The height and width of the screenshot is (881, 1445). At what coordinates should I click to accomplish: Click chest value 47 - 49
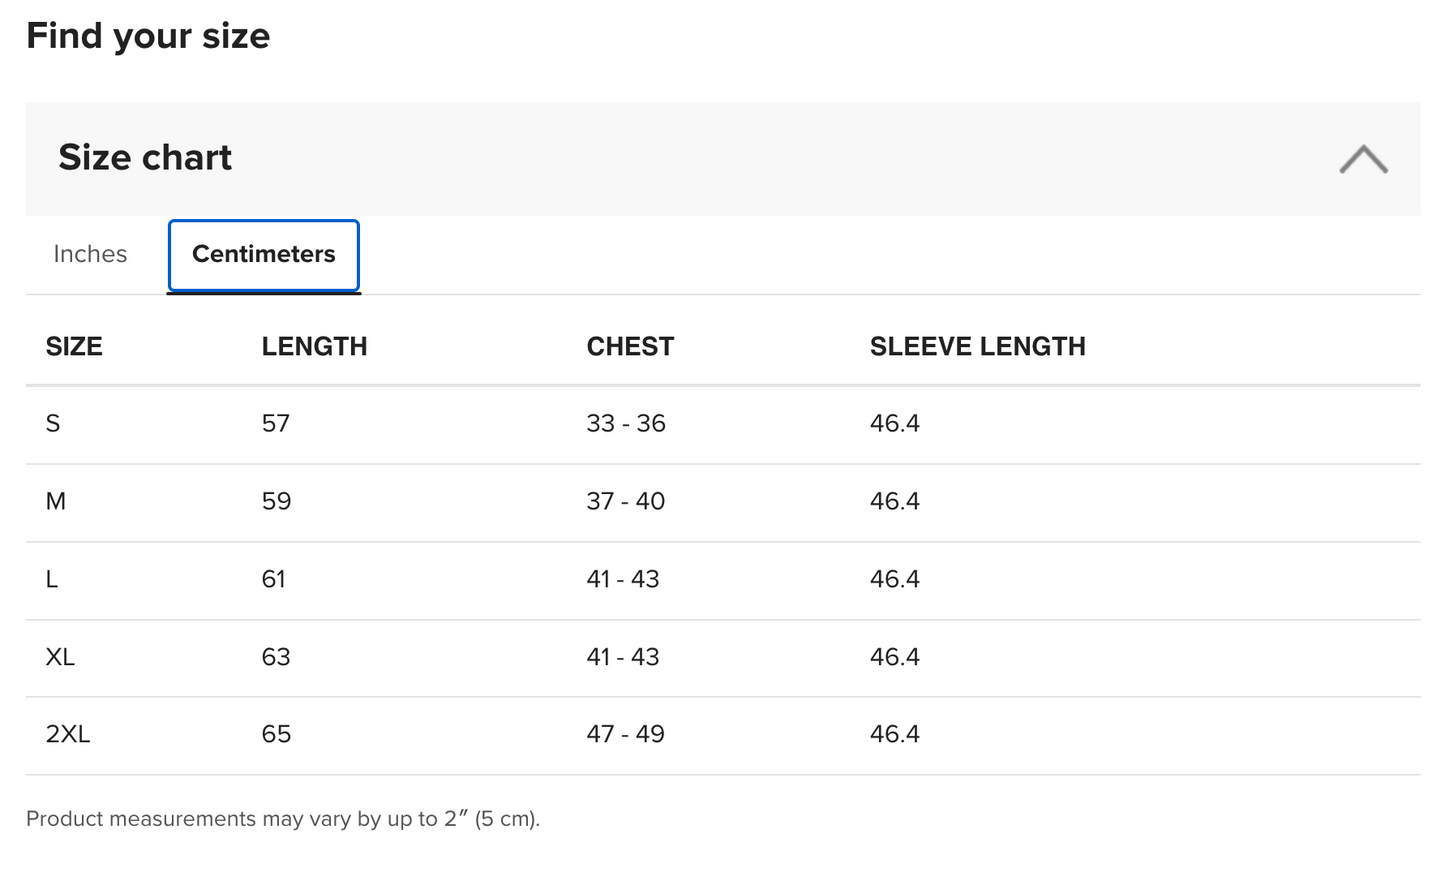coord(626,734)
